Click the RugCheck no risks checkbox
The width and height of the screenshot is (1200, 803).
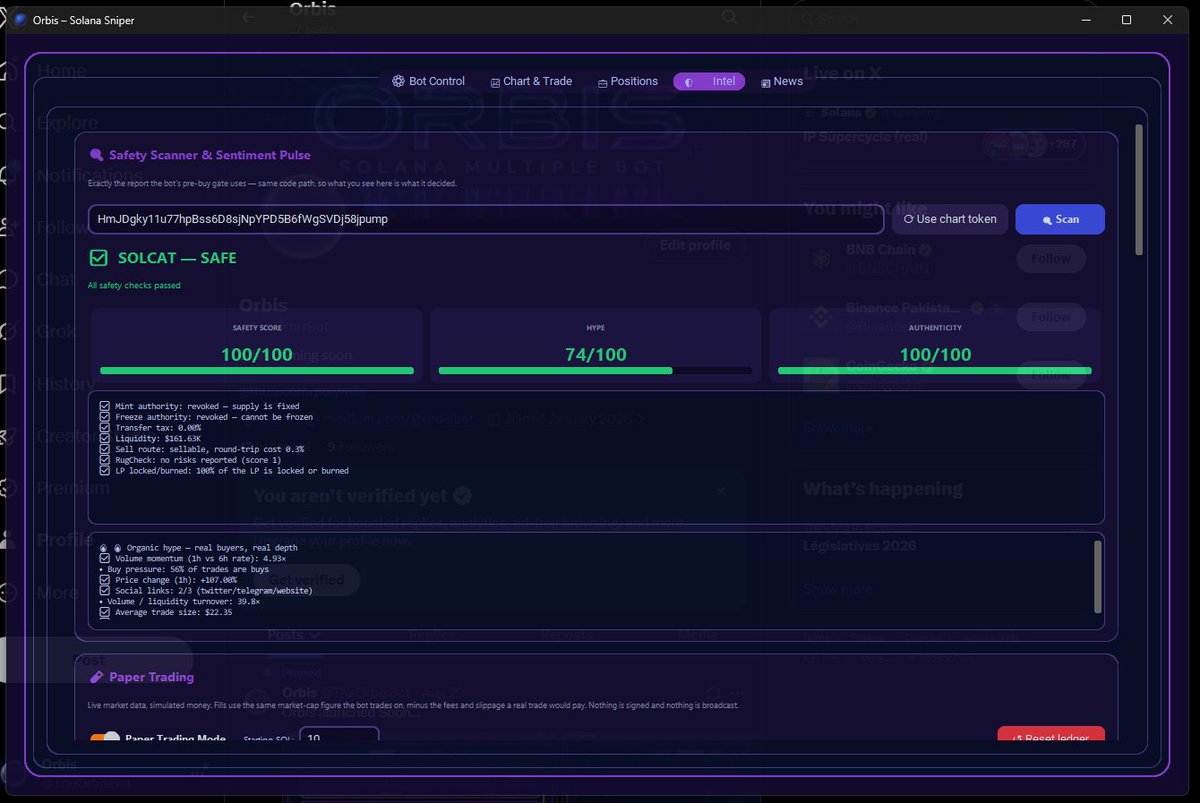point(105,460)
